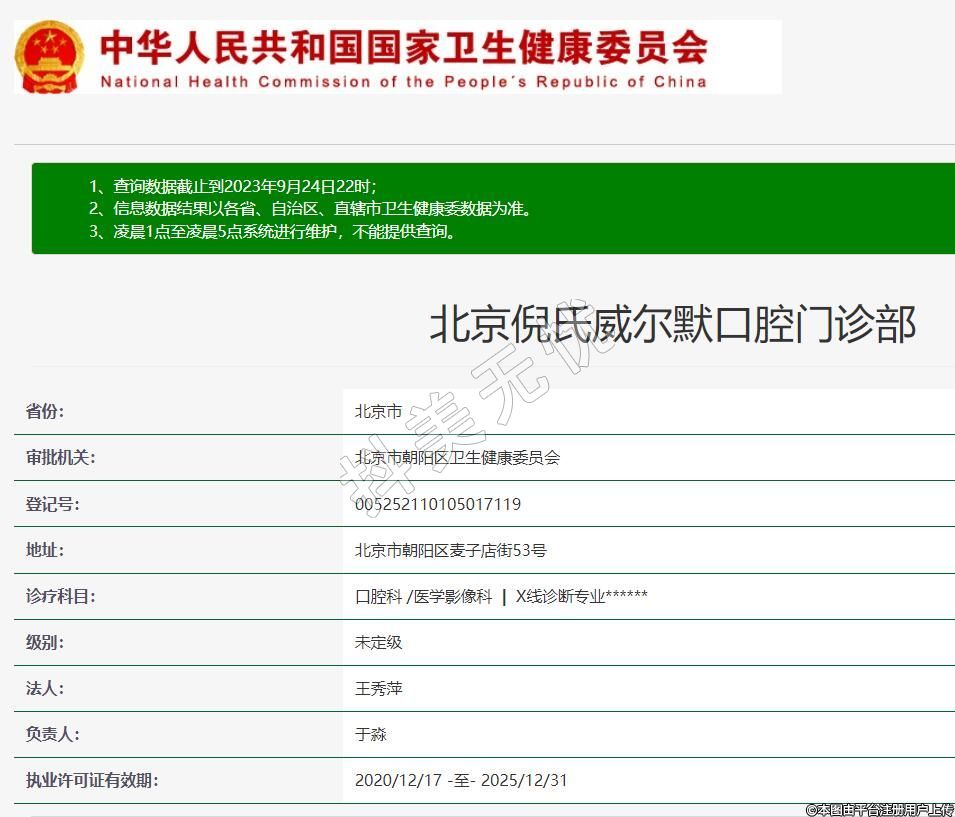Click the English National Health Commission text
The image size is (955, 817).
point(403,82)
